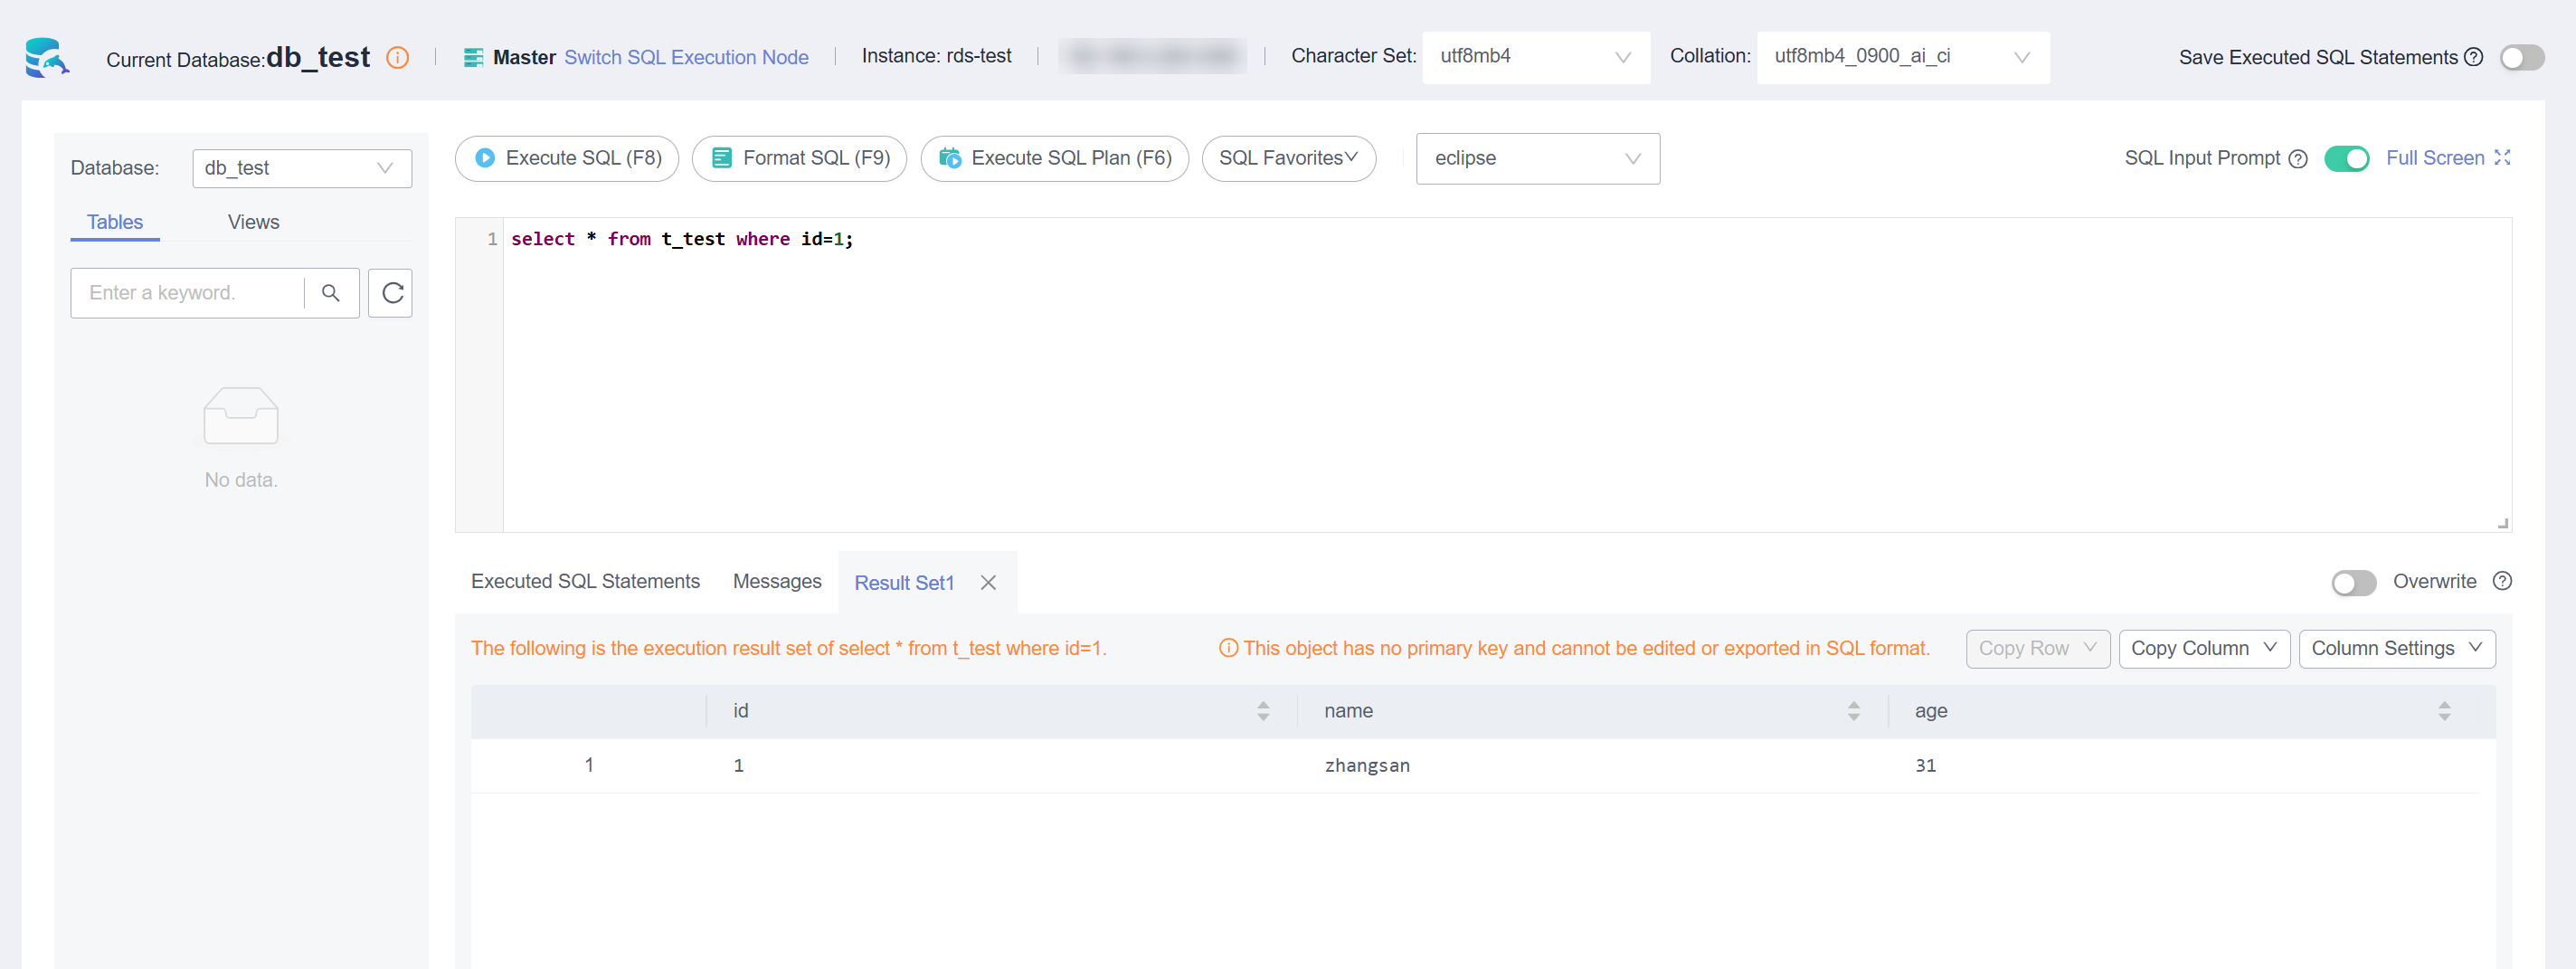Open the Collation utf8mb4_0900_ai_ci dropdown

click(x=1902, y=57)
